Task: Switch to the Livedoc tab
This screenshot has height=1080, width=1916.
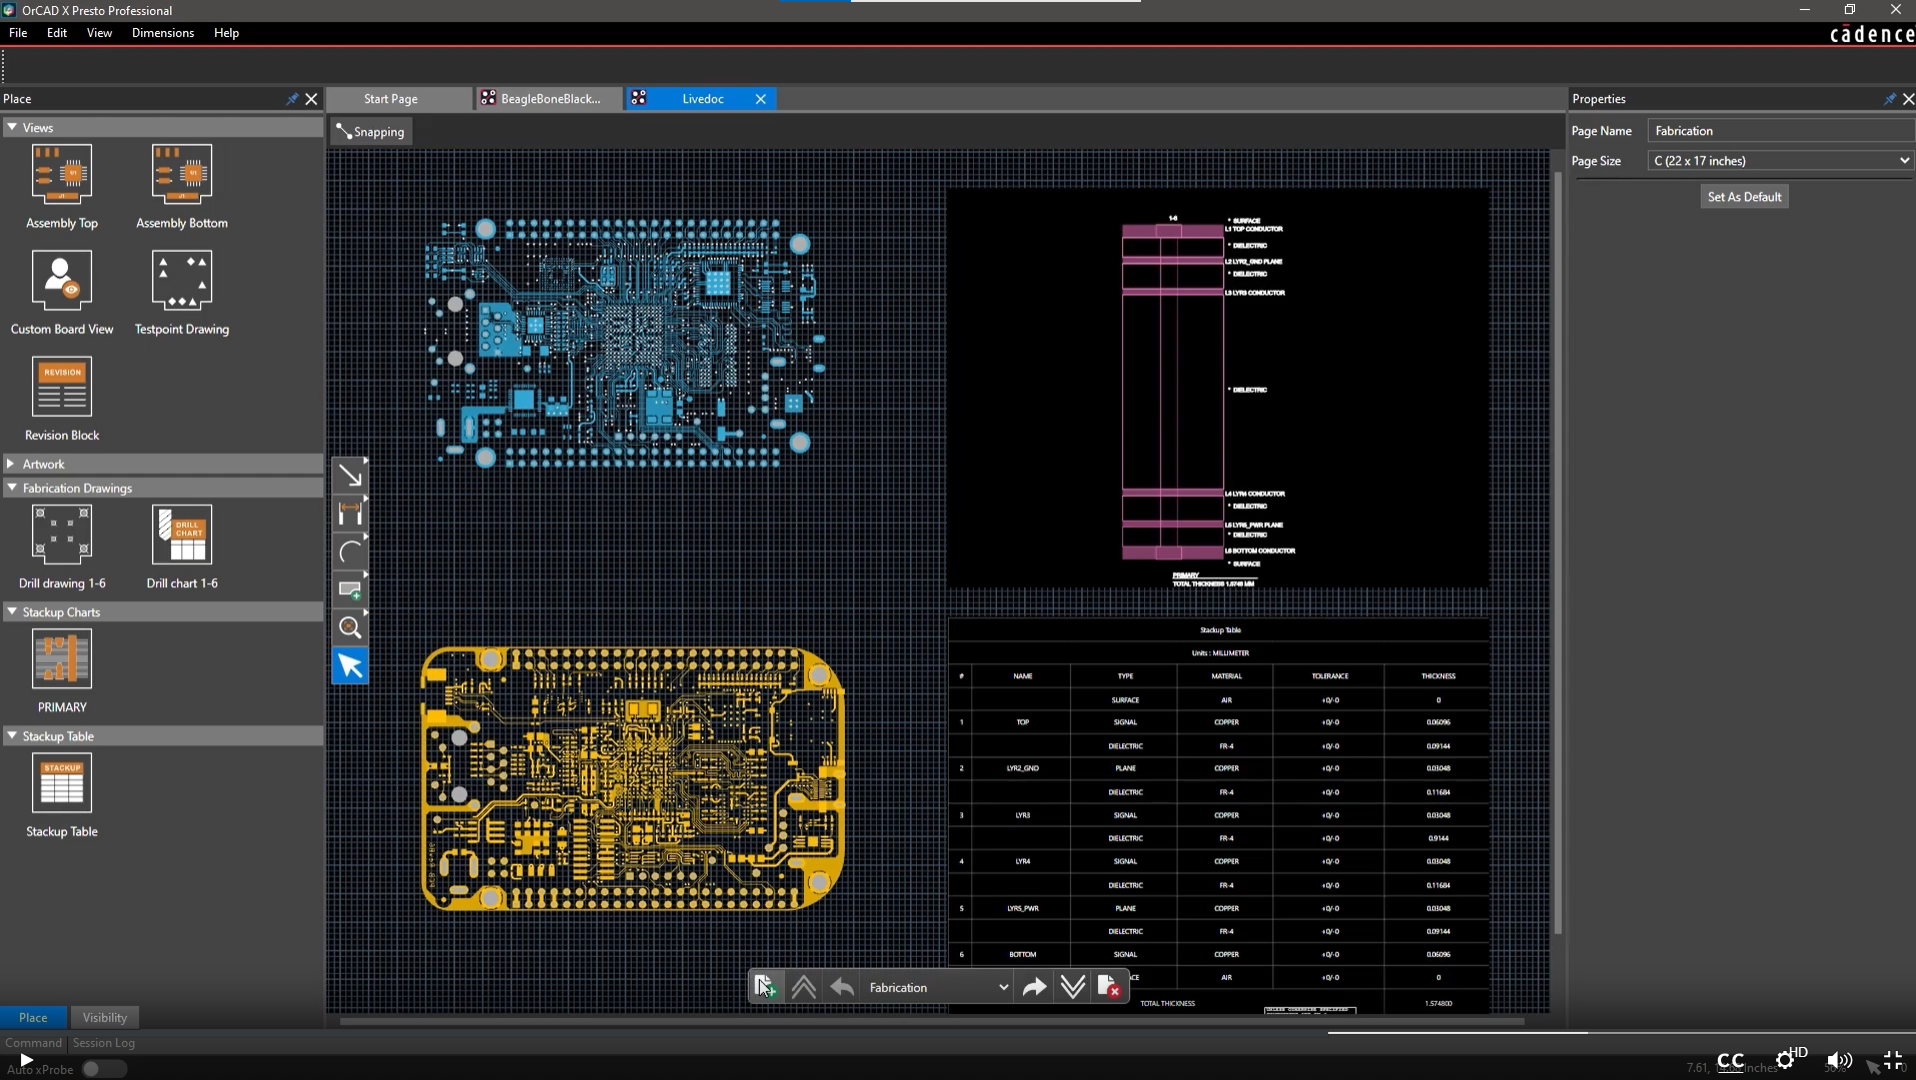Action: pos(700,99)
